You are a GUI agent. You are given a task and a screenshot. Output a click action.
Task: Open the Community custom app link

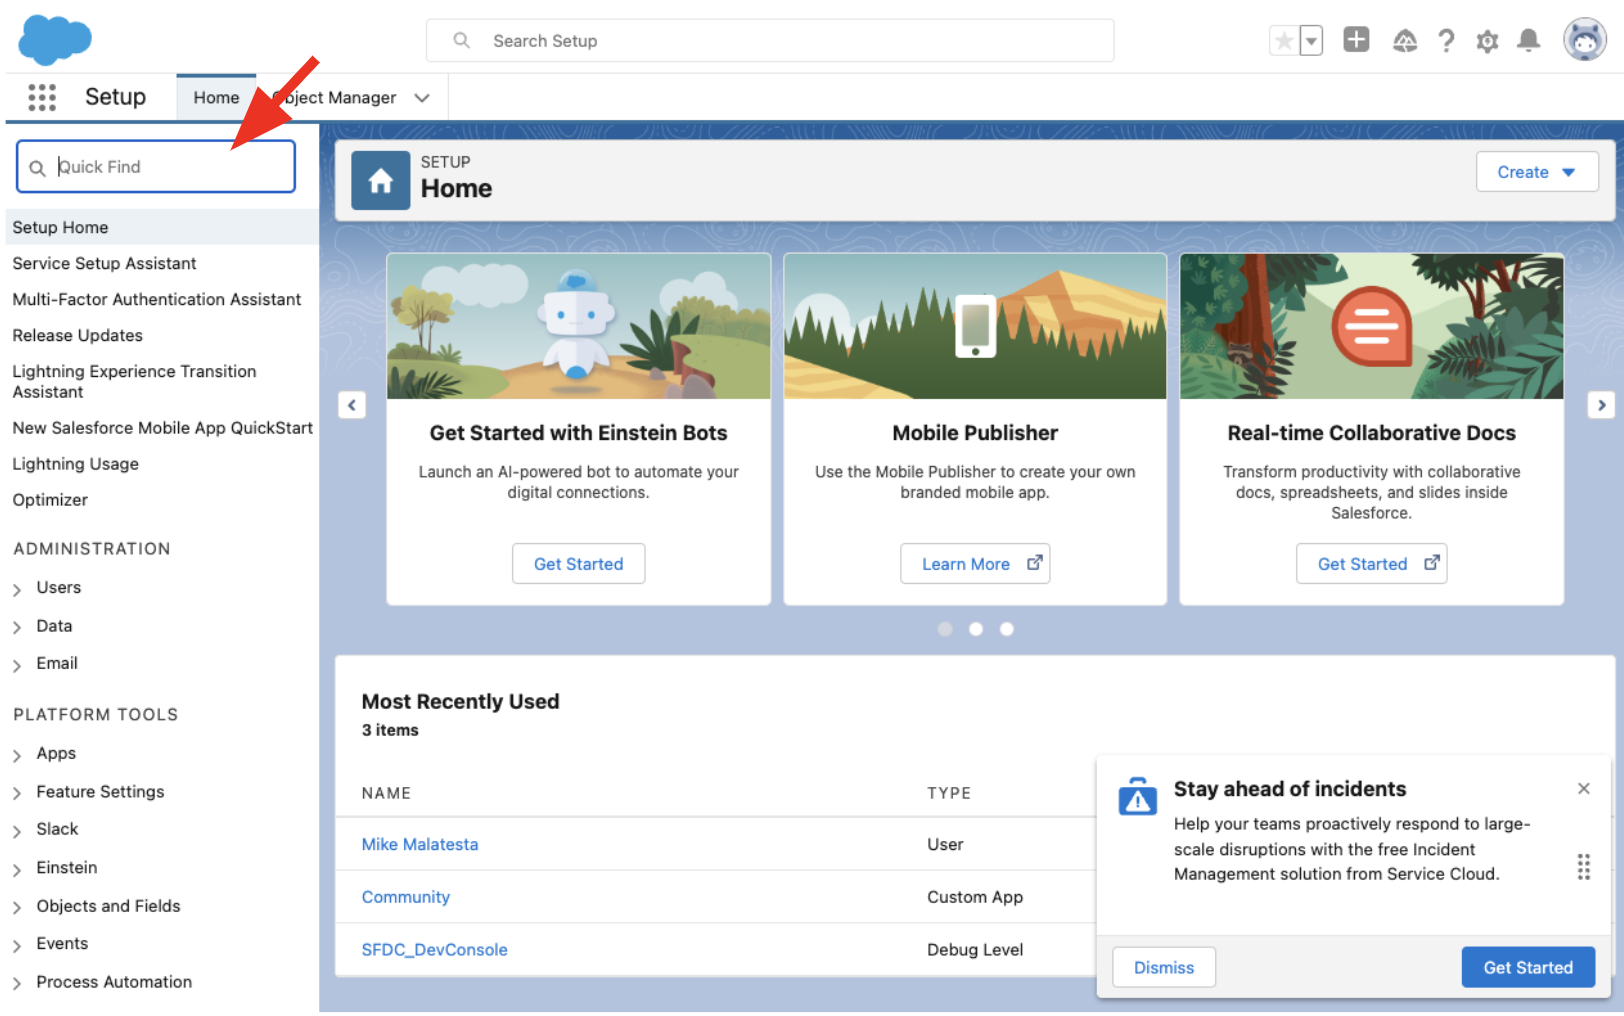tap(406, 897)
